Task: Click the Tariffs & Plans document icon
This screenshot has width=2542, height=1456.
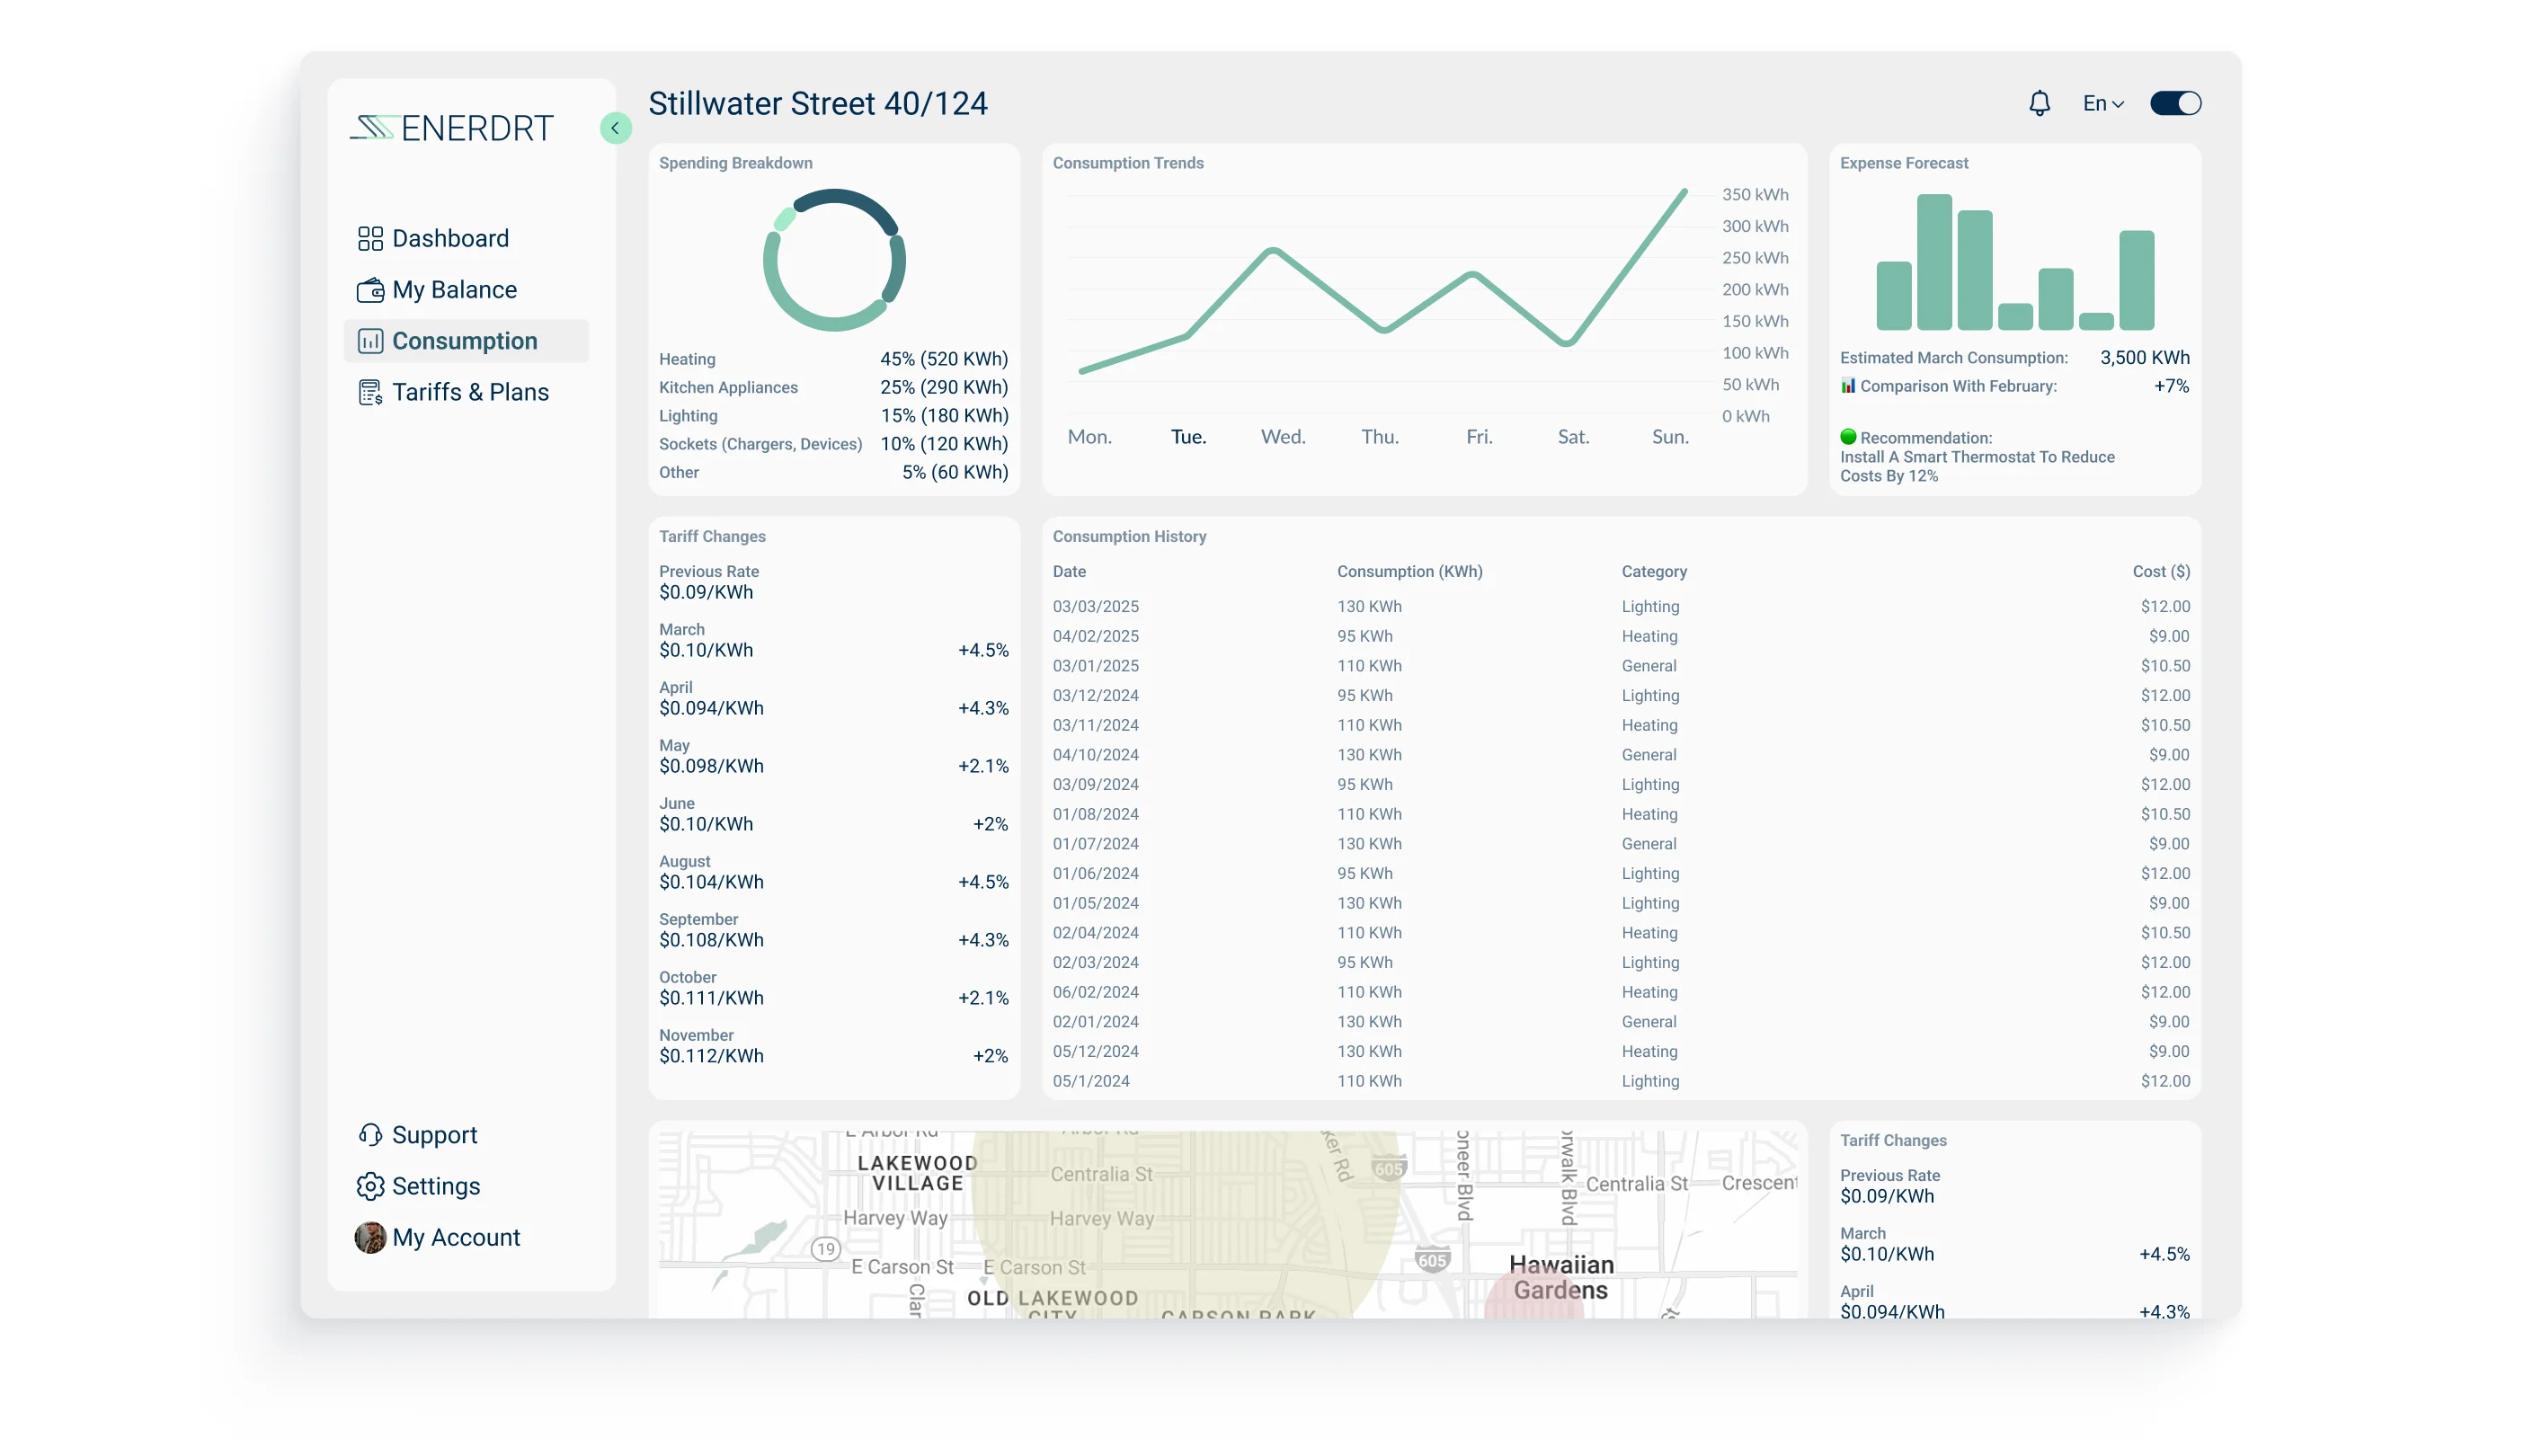Action: coord(370,392)
